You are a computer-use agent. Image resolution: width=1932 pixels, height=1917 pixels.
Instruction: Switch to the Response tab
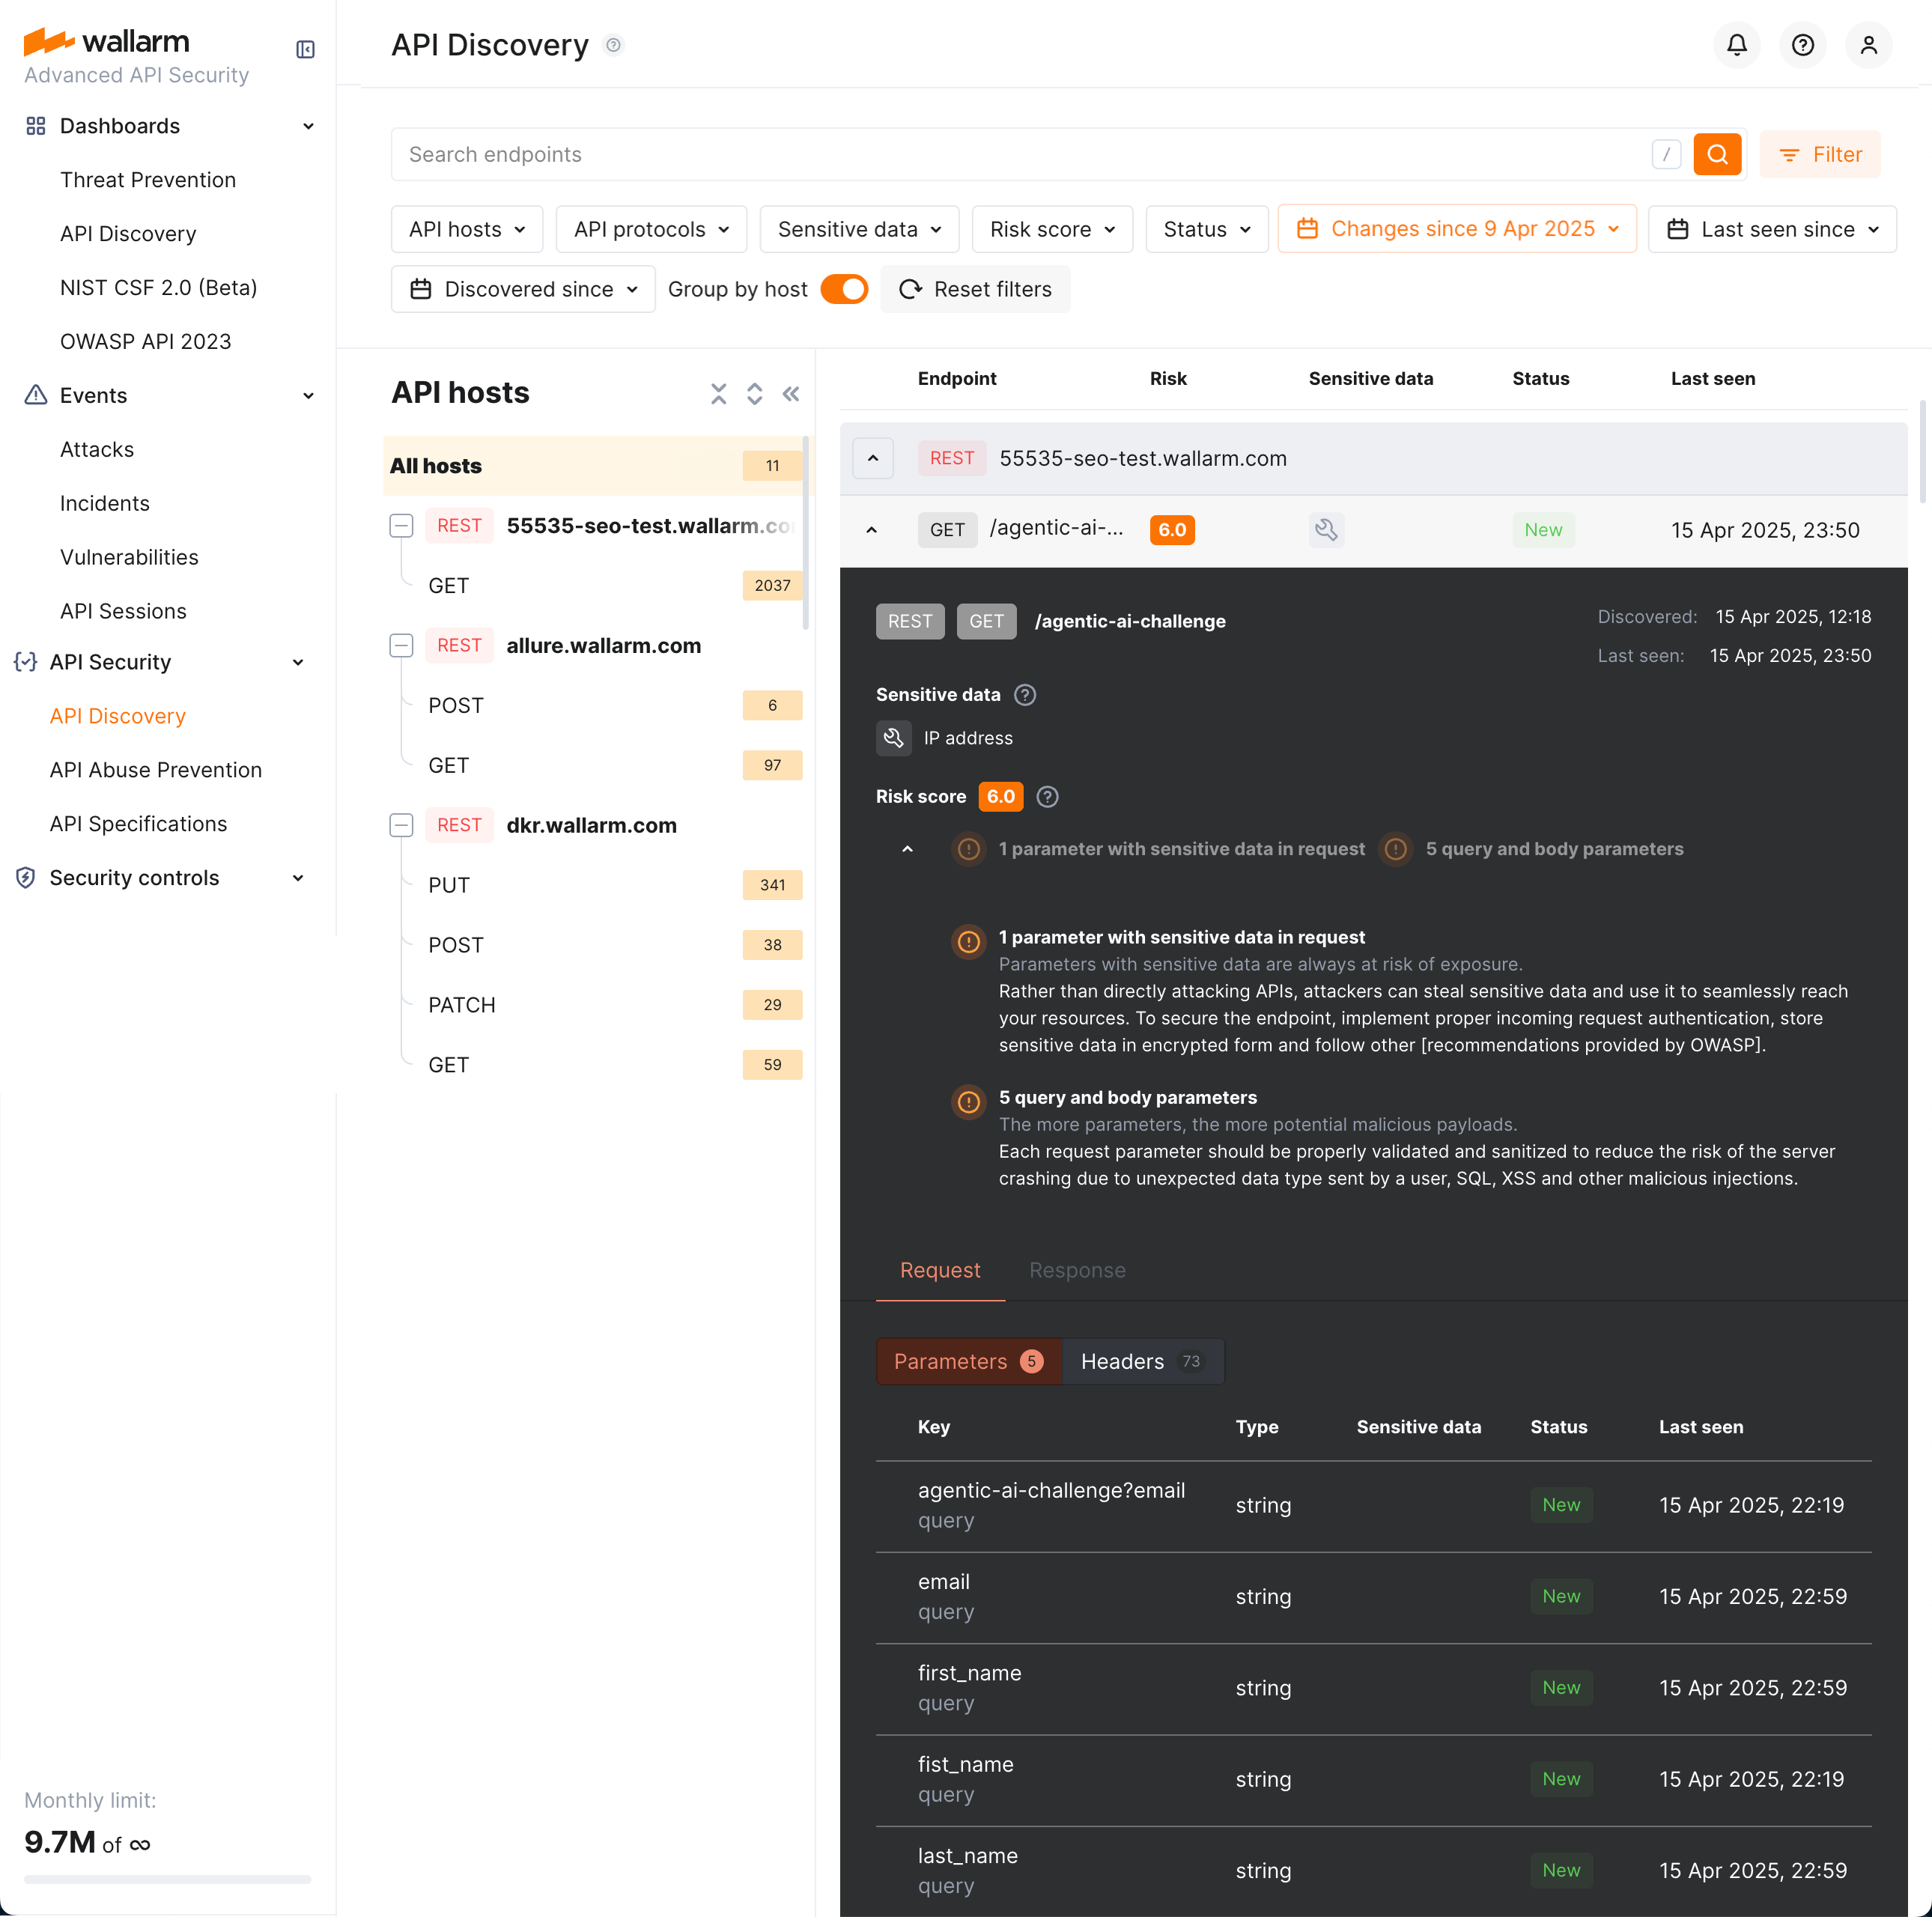pos(1077,1270)
